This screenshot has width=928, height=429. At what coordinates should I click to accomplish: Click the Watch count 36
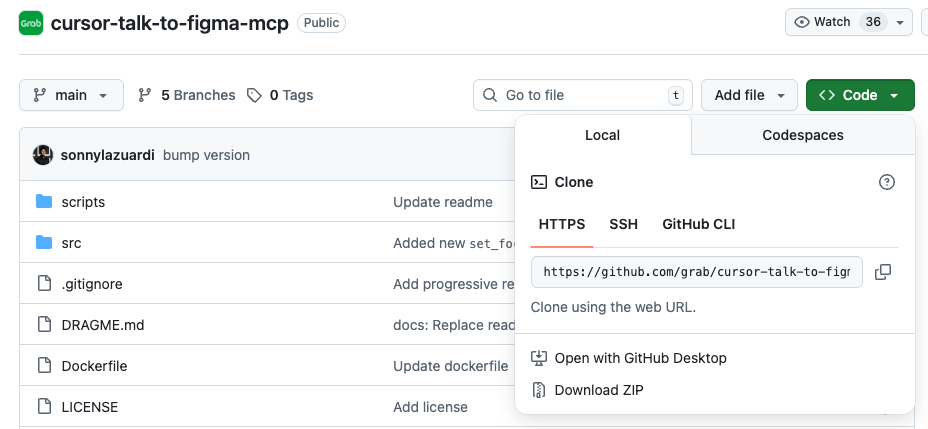coord(873,22)
